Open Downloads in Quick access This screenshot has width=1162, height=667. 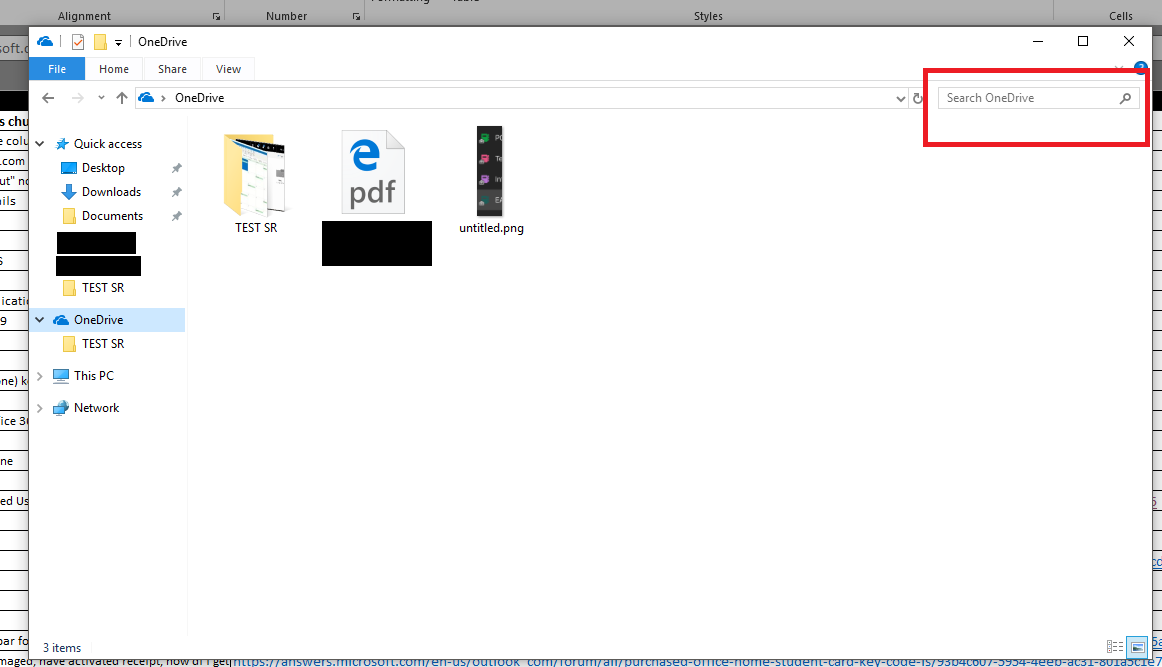click(111, 192)
